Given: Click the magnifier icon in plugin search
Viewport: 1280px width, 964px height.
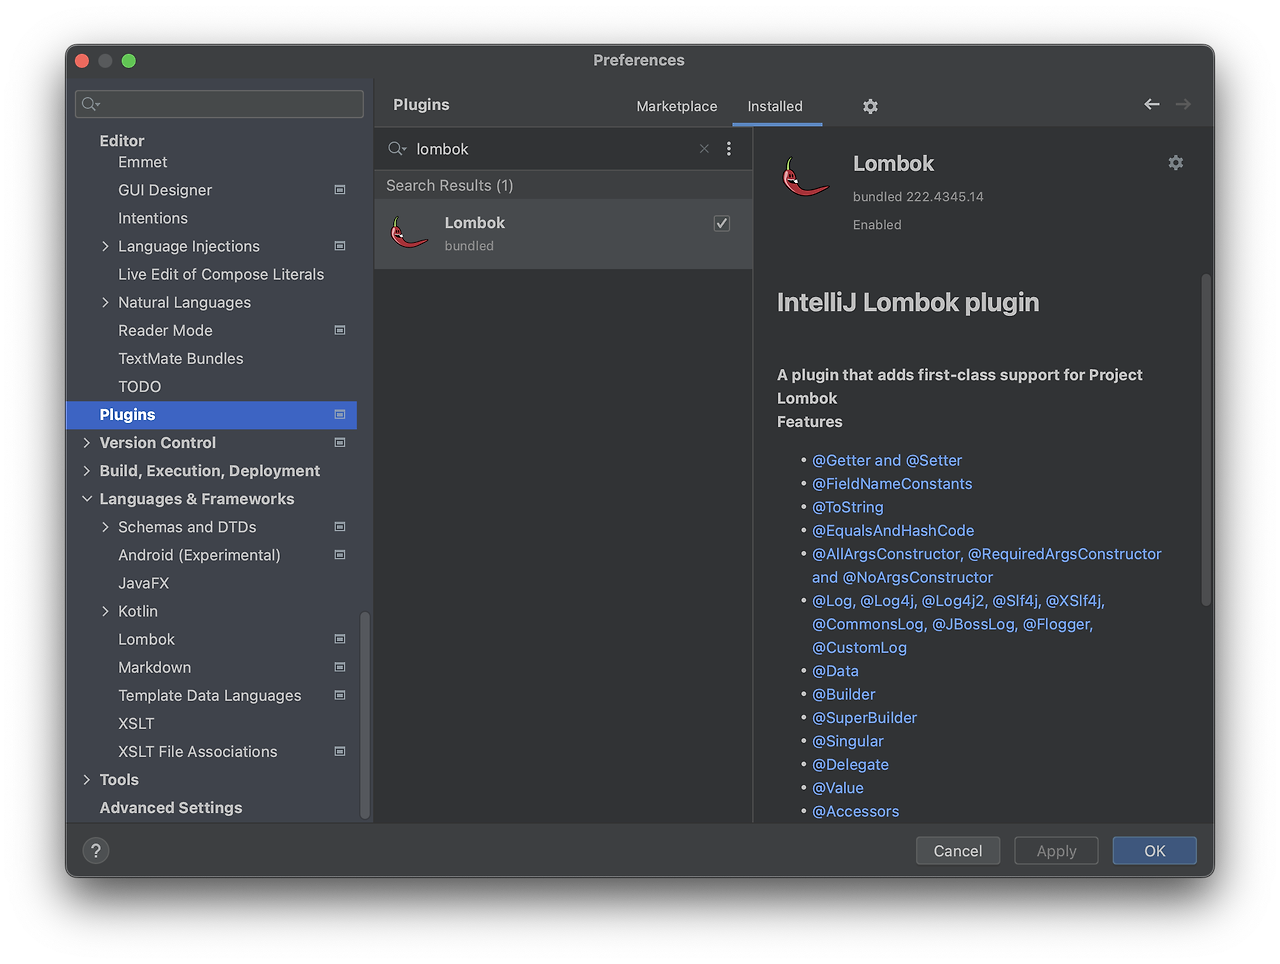Looking at the screenshot, I should pyautogui.click(x=397, y=149).
